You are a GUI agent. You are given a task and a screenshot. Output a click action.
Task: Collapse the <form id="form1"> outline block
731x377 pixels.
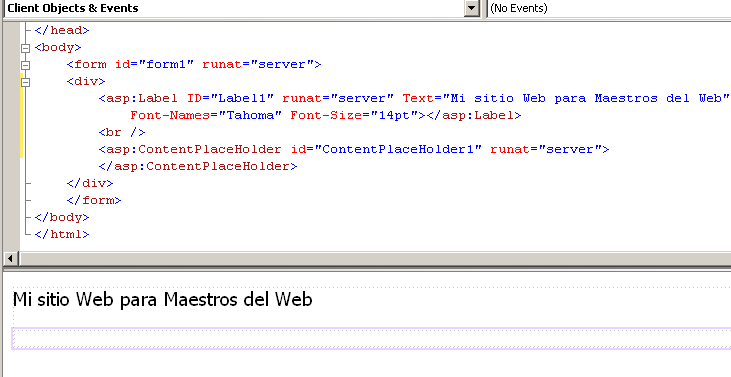26,65
